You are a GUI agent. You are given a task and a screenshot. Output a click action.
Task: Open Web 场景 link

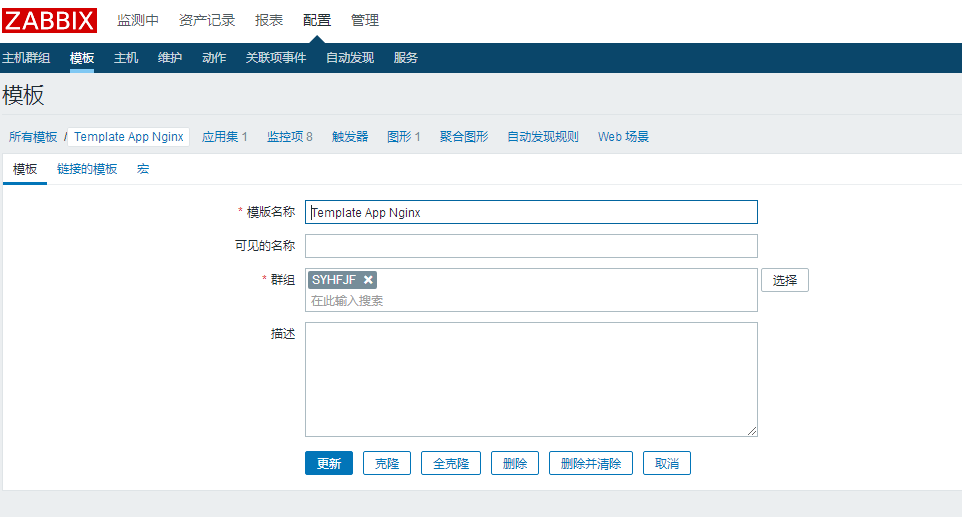pos(623,137)
